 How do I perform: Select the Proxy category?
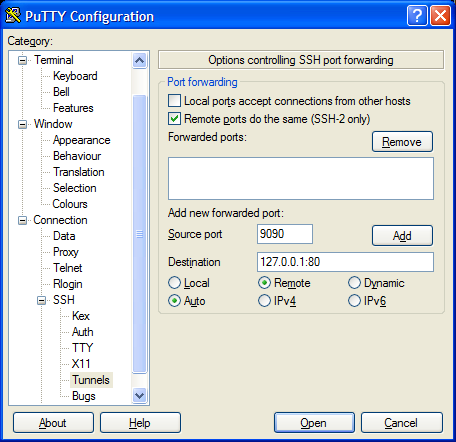coord(66,252)
